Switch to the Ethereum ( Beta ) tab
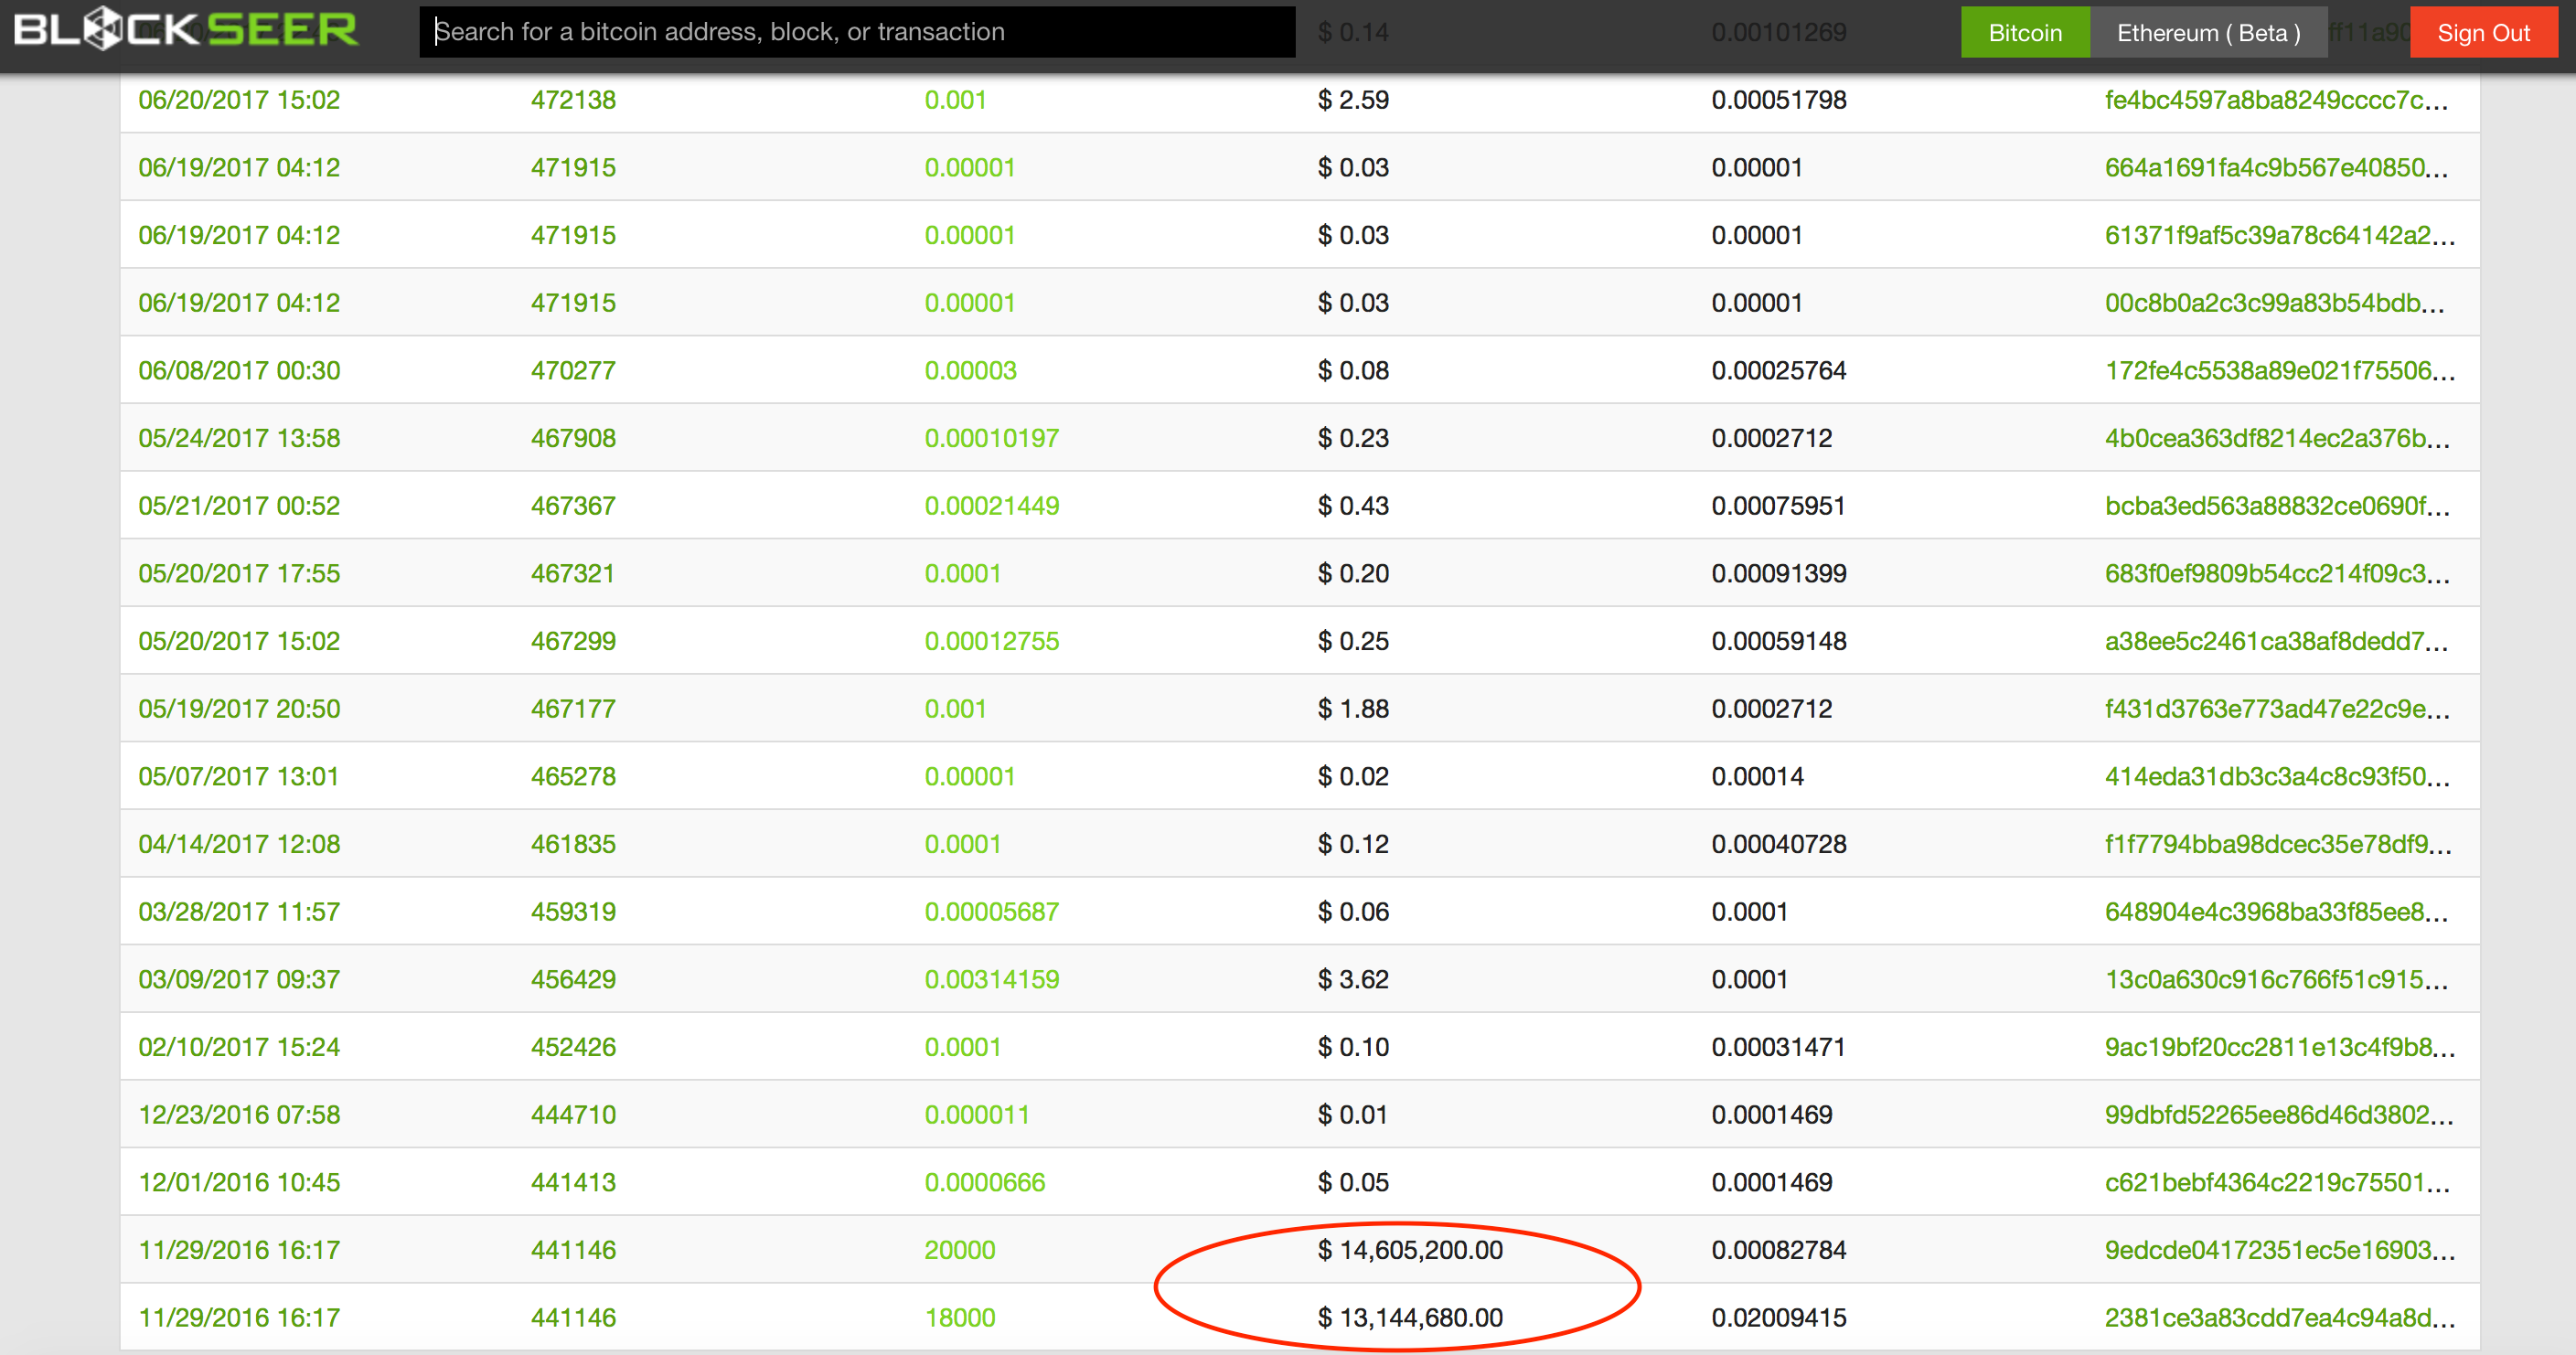Image resolution: width=2576 pixels, height=1355 pixels. [x=2208, y=32]
